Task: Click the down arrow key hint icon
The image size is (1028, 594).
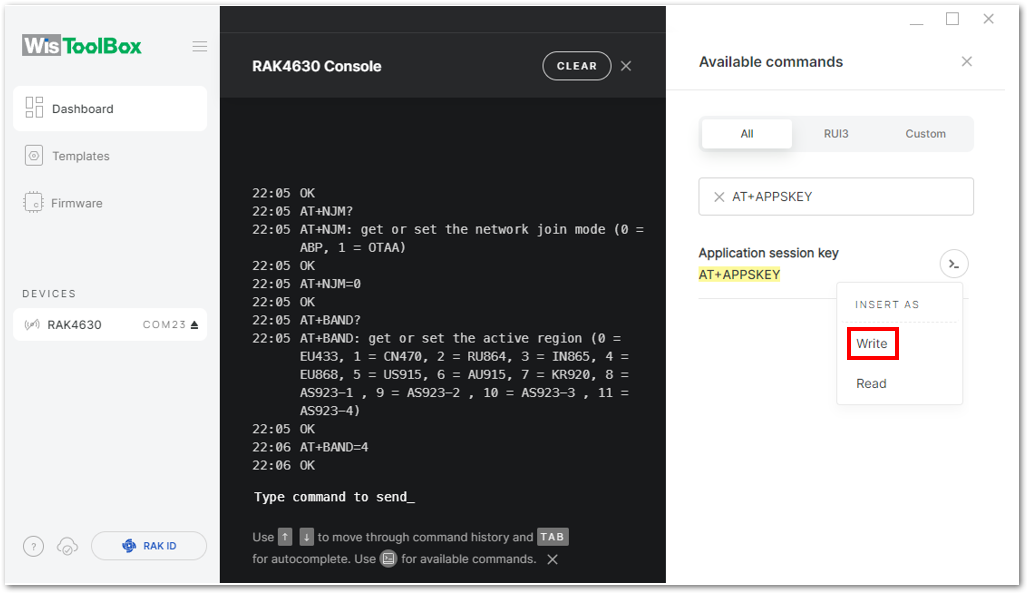Action: coord(306,537)
